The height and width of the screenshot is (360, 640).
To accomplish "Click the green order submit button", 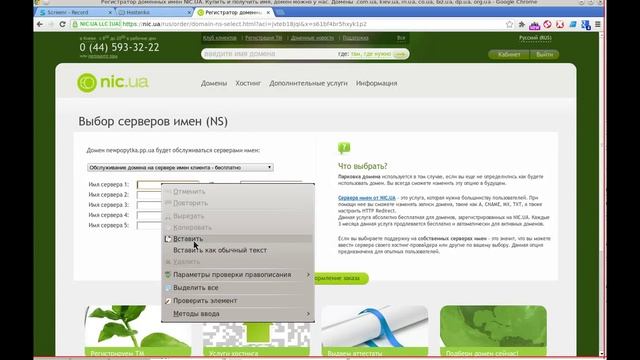I will (x=341, y=278).
